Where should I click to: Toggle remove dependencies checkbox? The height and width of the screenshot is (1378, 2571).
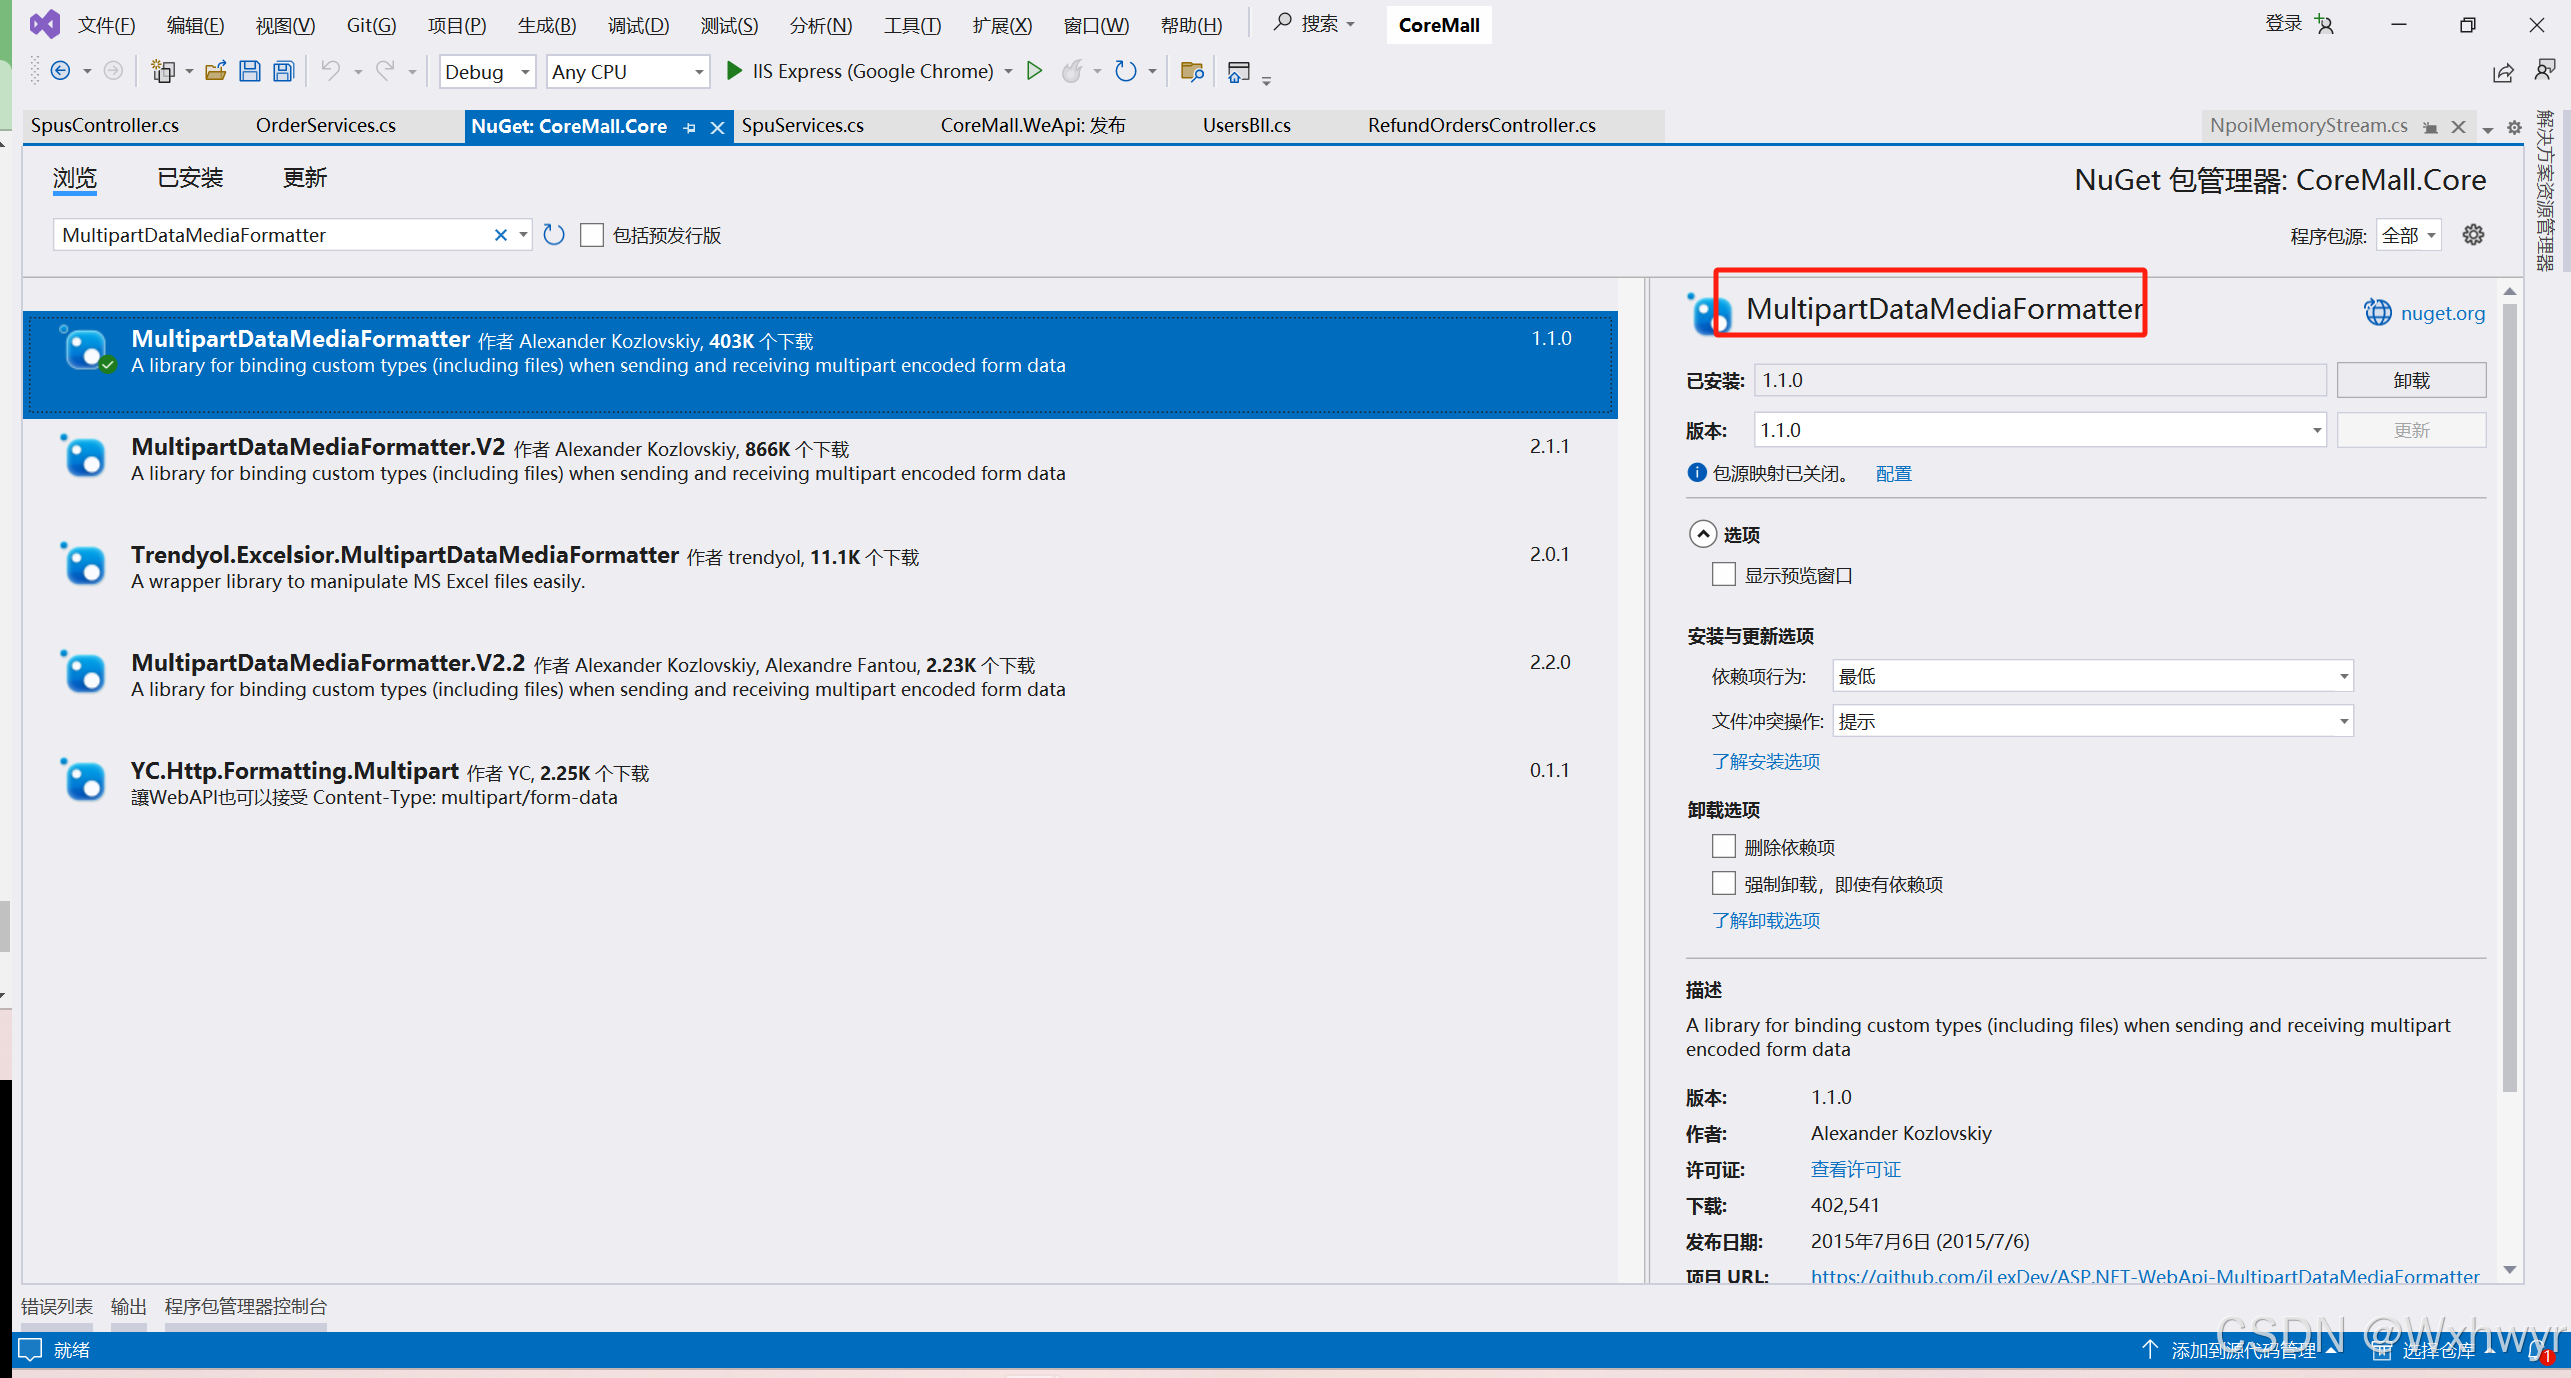coord(1723,846)
